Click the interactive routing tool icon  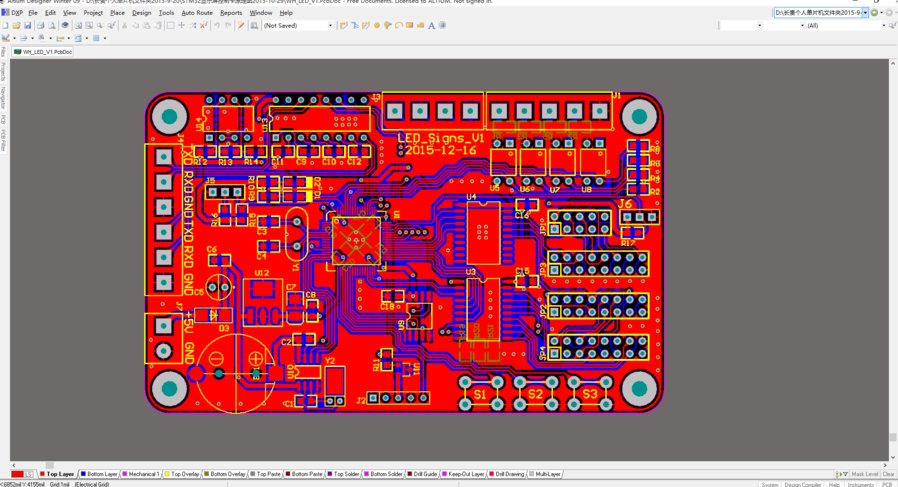[344, 25]
